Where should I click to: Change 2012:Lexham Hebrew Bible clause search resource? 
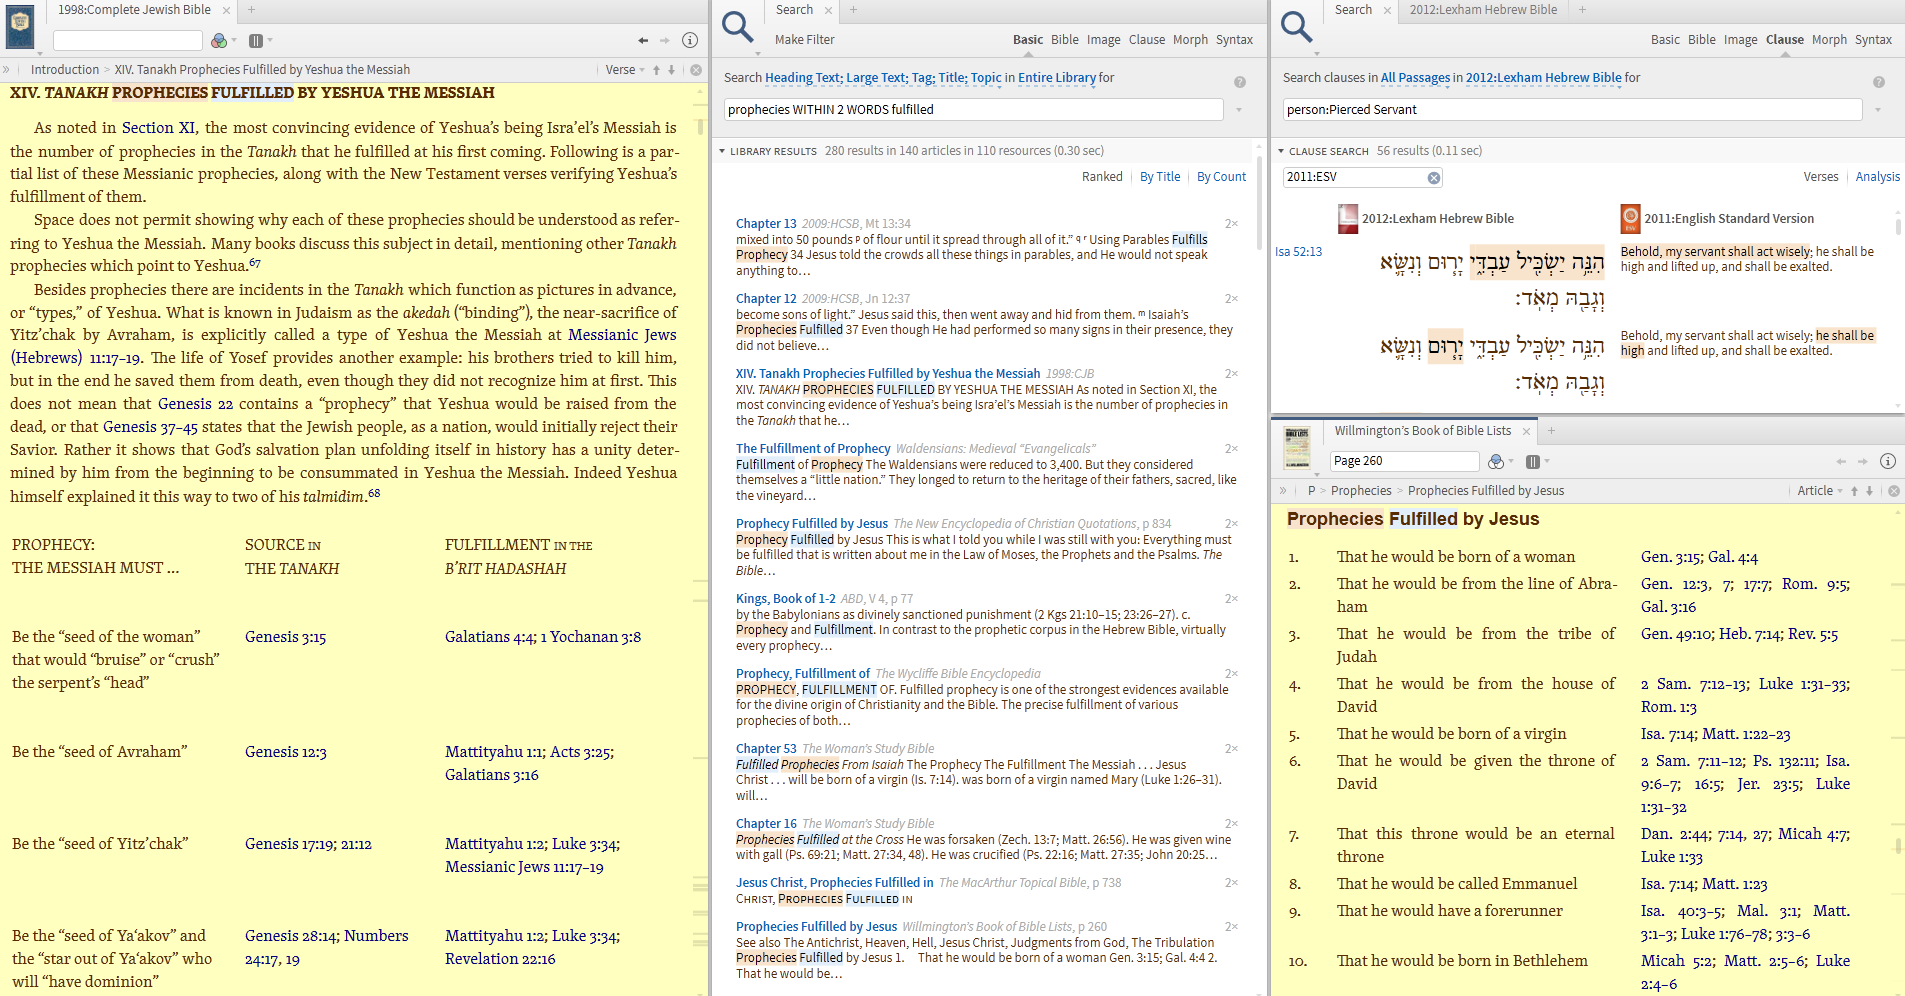(1543, 78)
